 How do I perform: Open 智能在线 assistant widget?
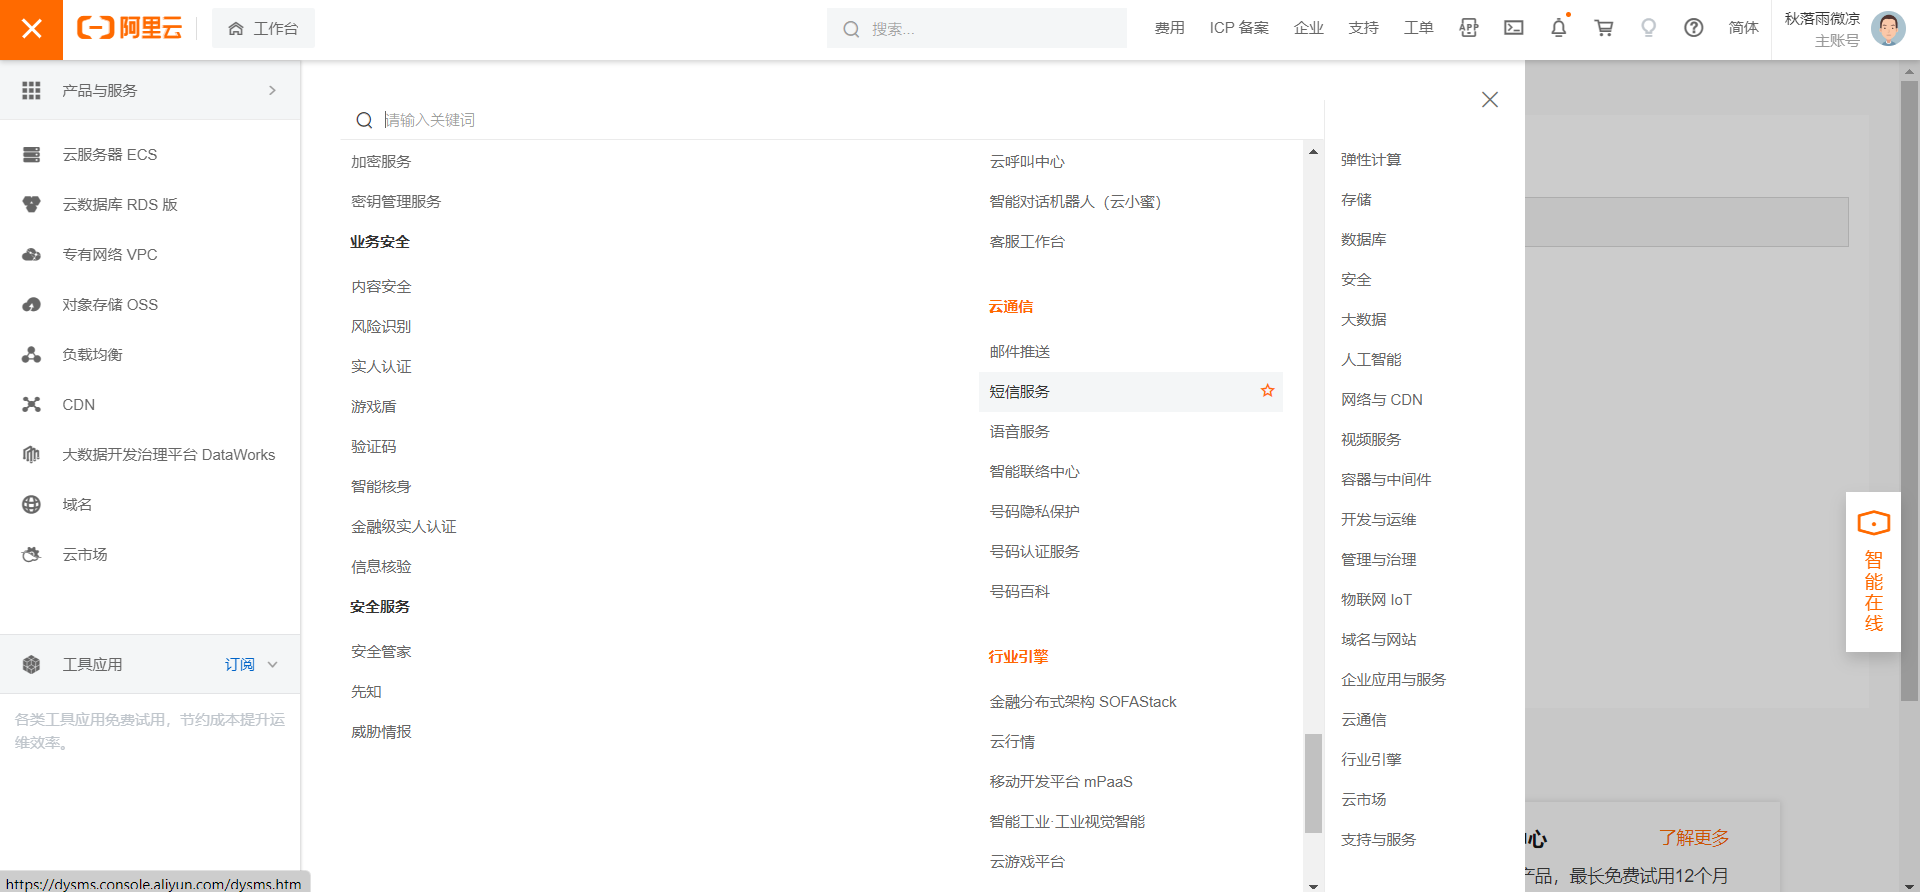coord(1873,572)
